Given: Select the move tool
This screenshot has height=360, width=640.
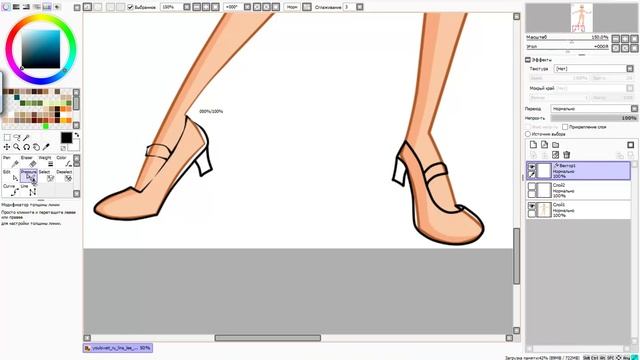Looking at the screenshot, I should point(7,147).
